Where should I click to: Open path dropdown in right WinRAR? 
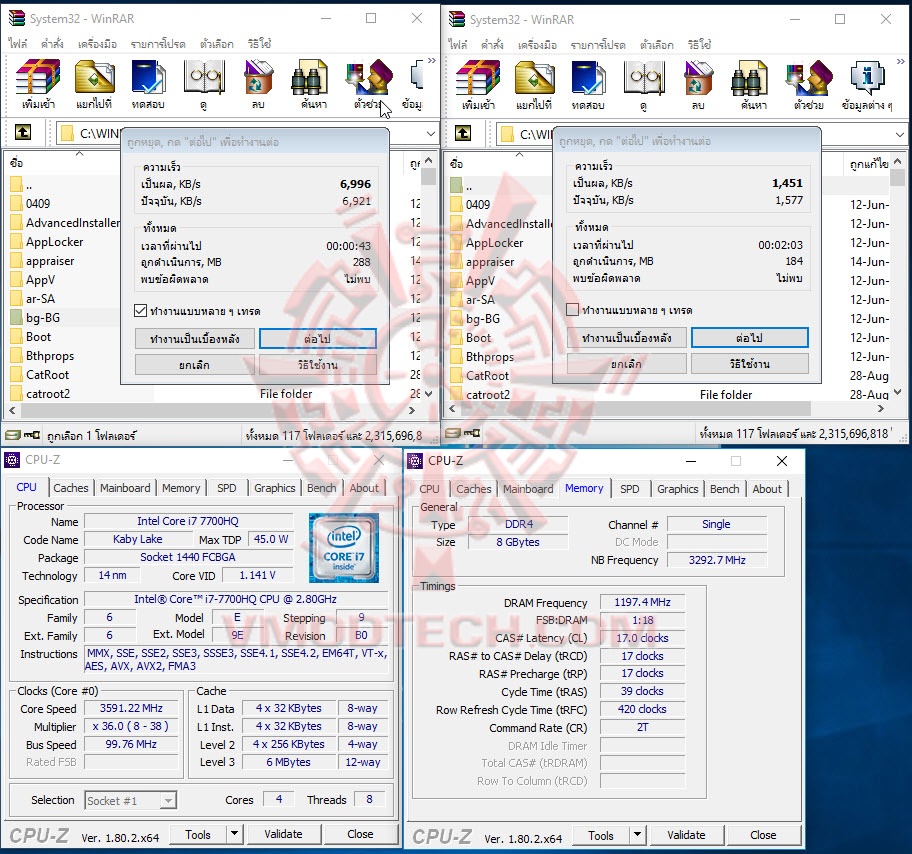pos(900,134)
